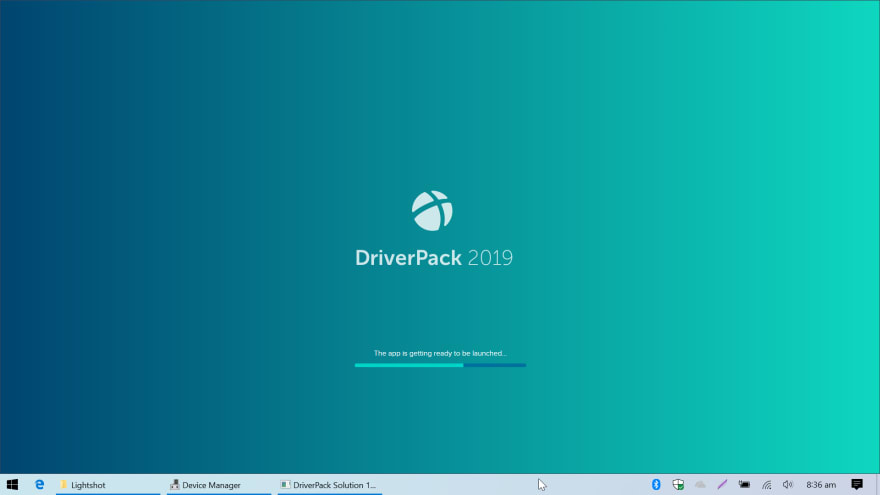Open the Wi-Fi network tray icon
Screen dimensions: 880x495
click(x=766, y=484)
